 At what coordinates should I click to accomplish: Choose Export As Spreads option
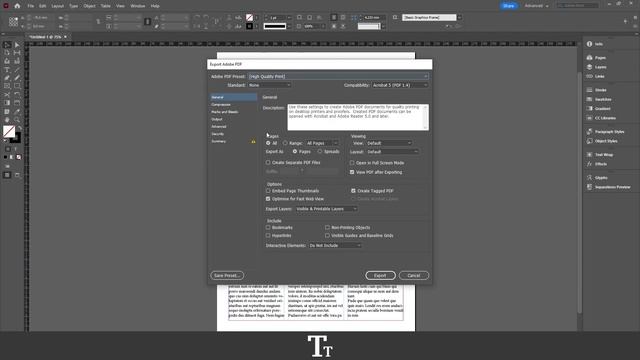click(x=320, y=151)
